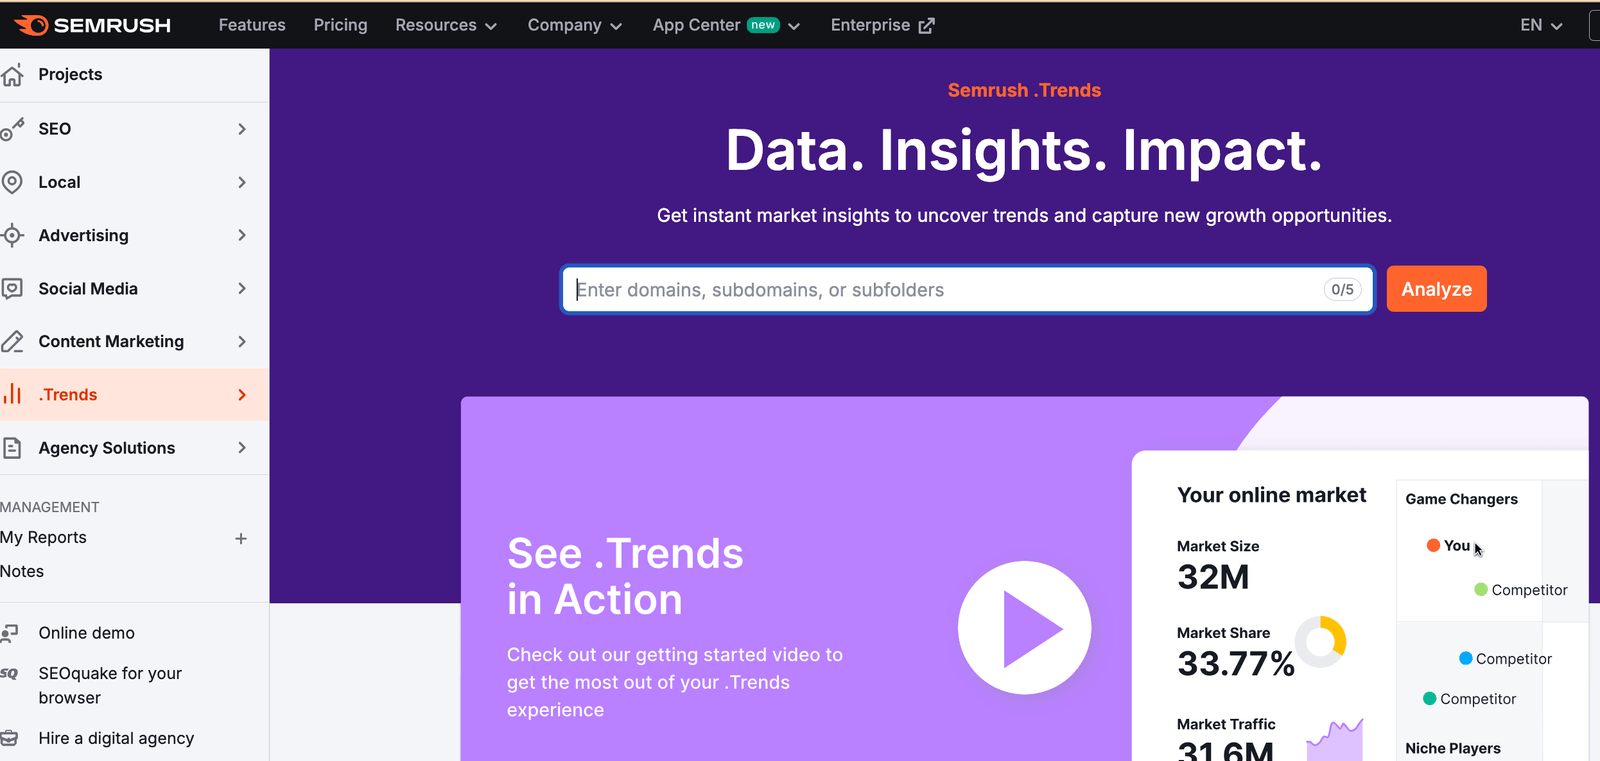Expand the Local menu chevron

[242, 182]
